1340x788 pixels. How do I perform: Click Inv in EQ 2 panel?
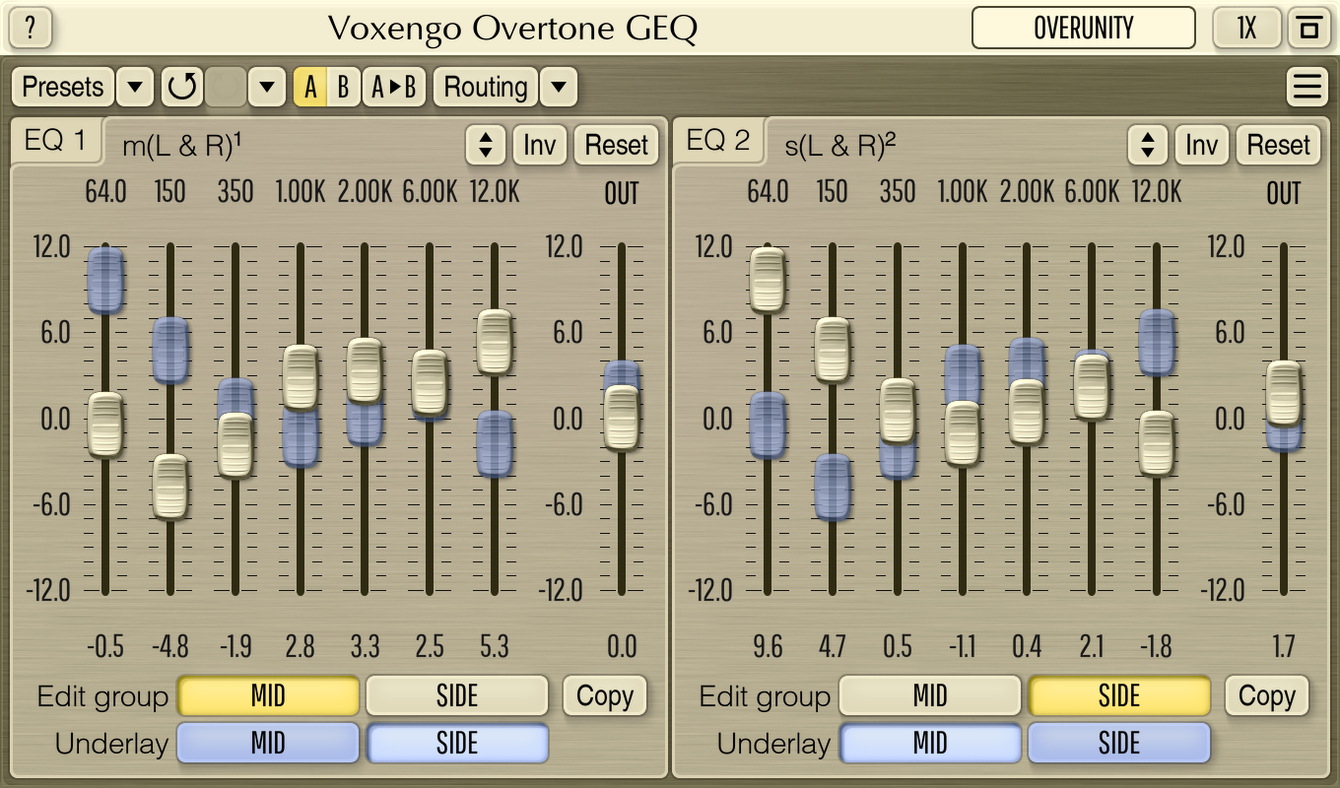[x=1202, y=145]
